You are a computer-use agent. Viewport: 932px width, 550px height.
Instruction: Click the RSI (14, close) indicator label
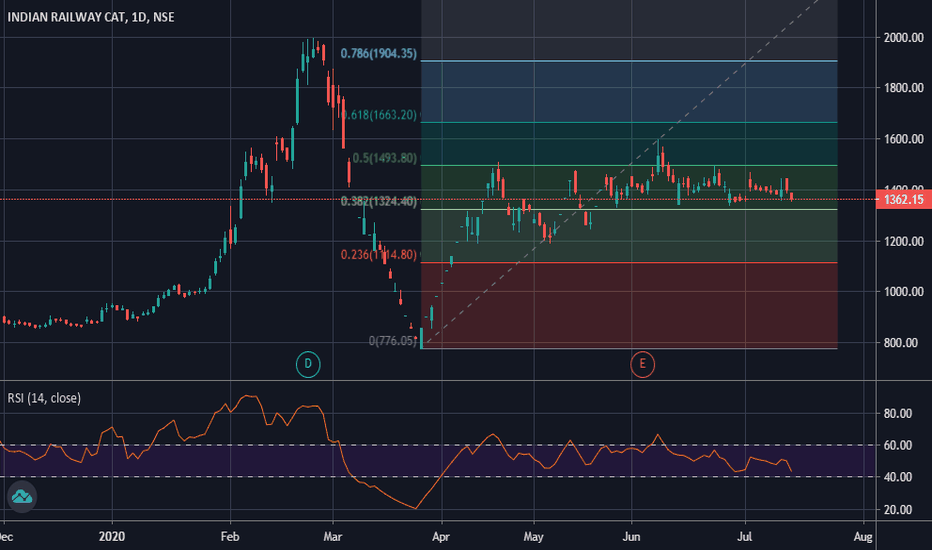click(x=44, y=398)
